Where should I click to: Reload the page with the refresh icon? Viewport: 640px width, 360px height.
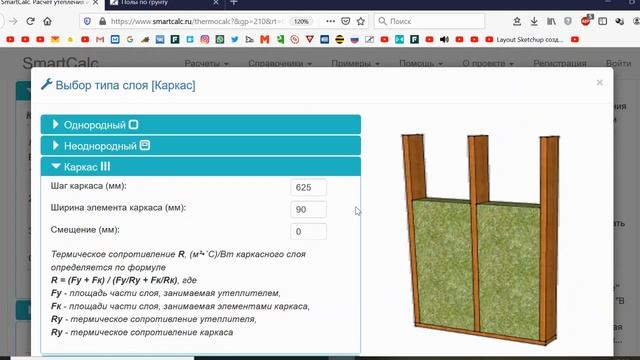[30, 21]
